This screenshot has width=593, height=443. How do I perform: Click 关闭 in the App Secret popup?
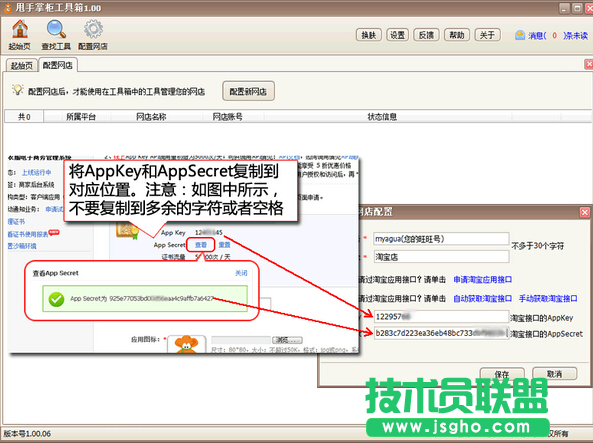click(241, 273)
